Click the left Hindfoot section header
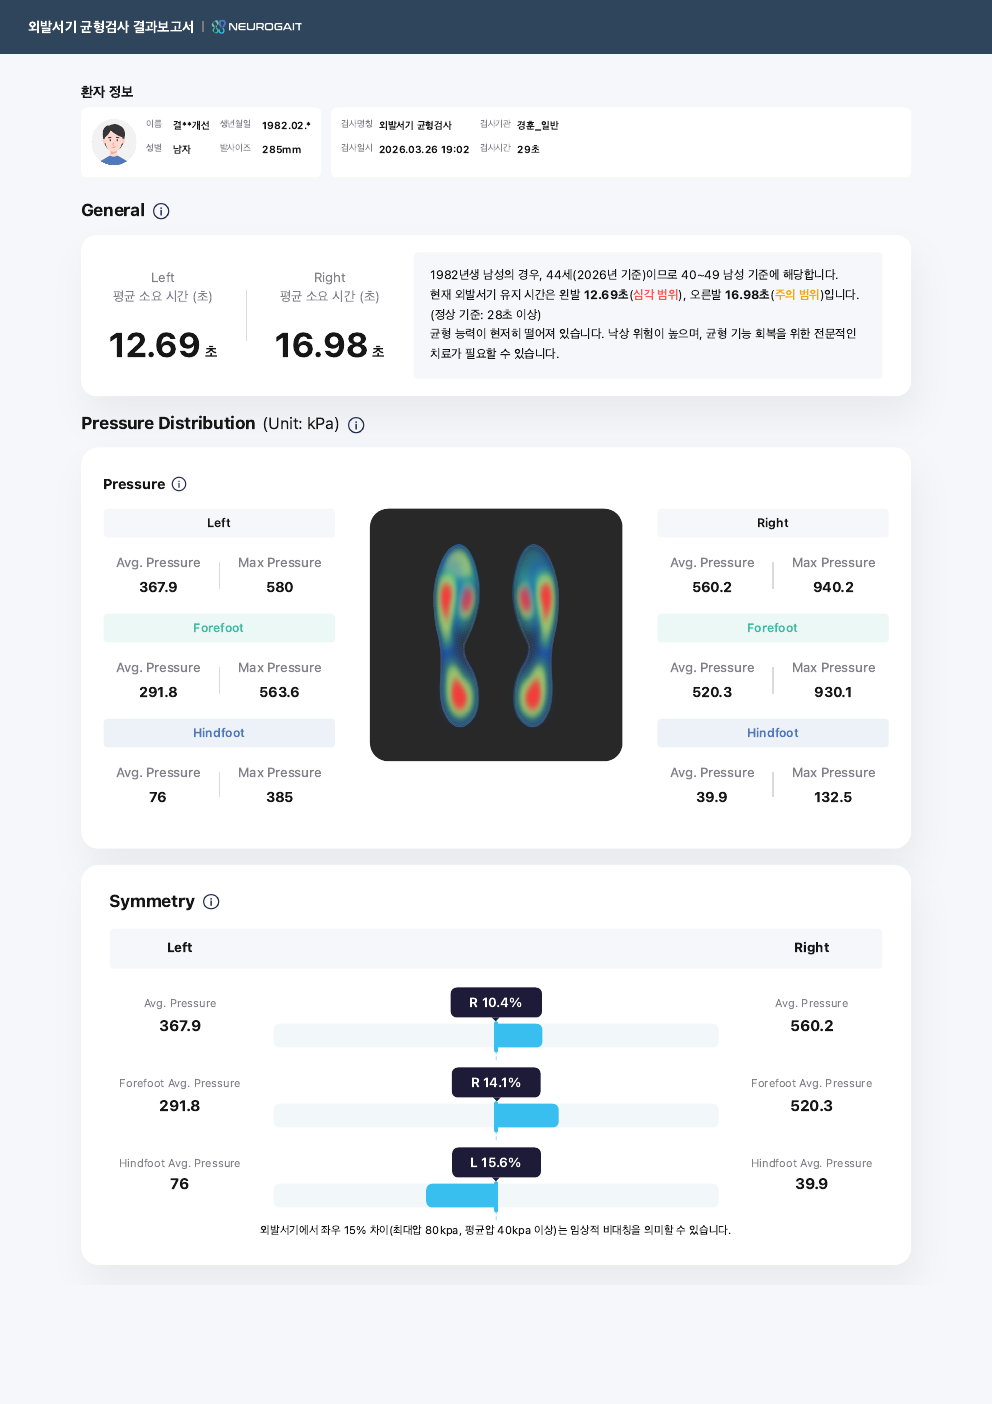Image resolution: width=992 pixels, height=1404 pixels. pos(219,733)
